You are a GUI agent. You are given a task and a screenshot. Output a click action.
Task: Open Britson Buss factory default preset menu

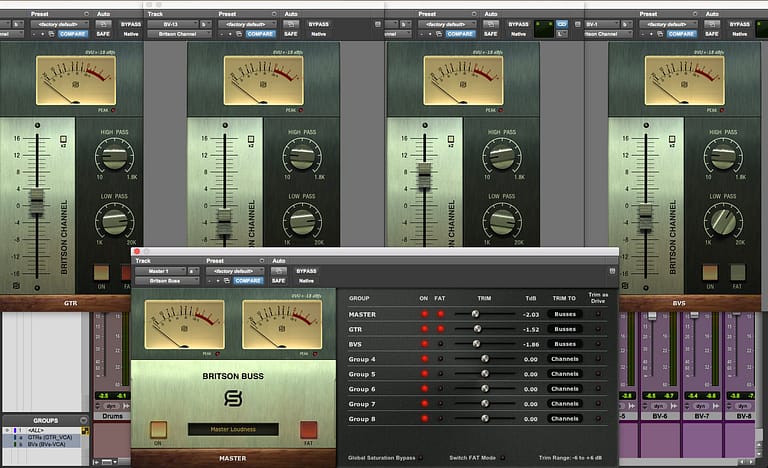pos(234,271)
